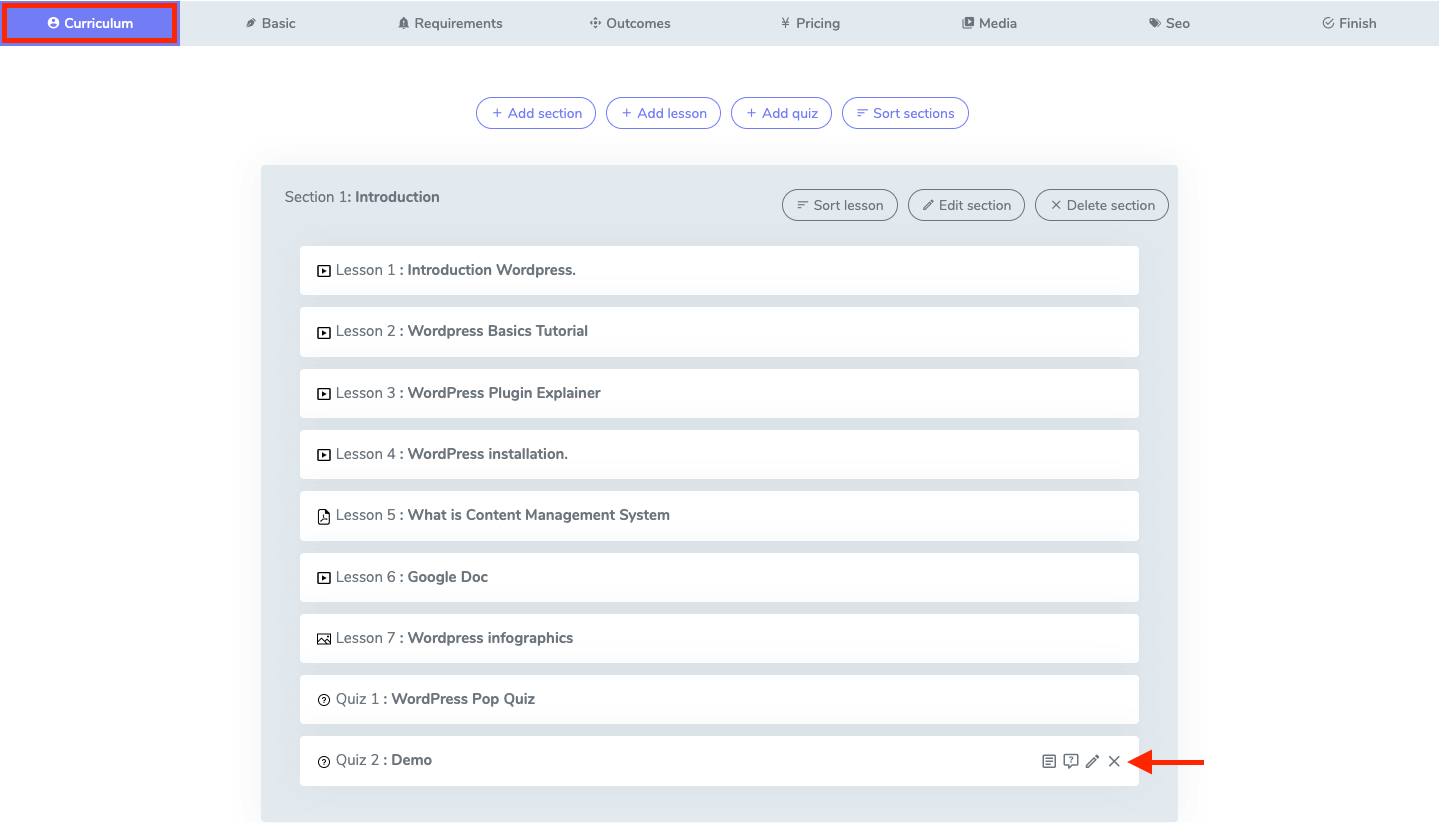The height and width of the screenshot is (823, 1439).
Task: Click the question mark icon beside Quiz 1
Action: [323, 700]
